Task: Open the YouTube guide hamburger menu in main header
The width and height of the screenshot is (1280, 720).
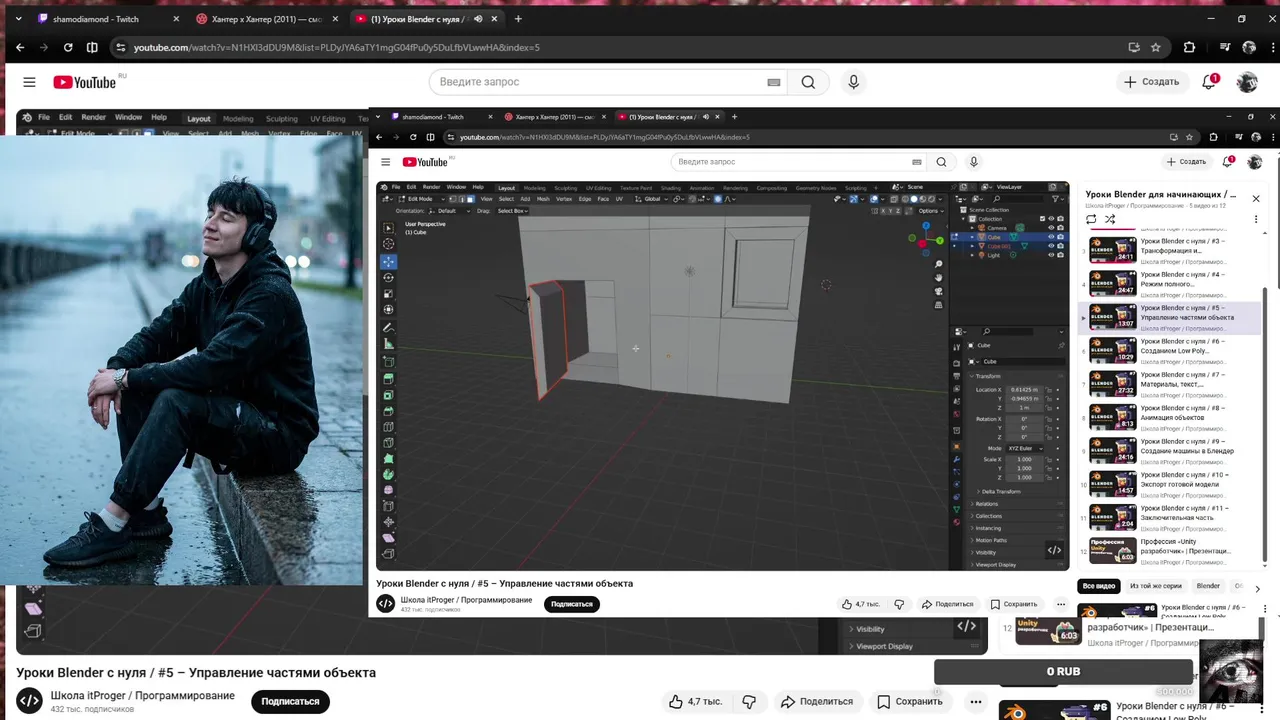Action: point(30,82)
